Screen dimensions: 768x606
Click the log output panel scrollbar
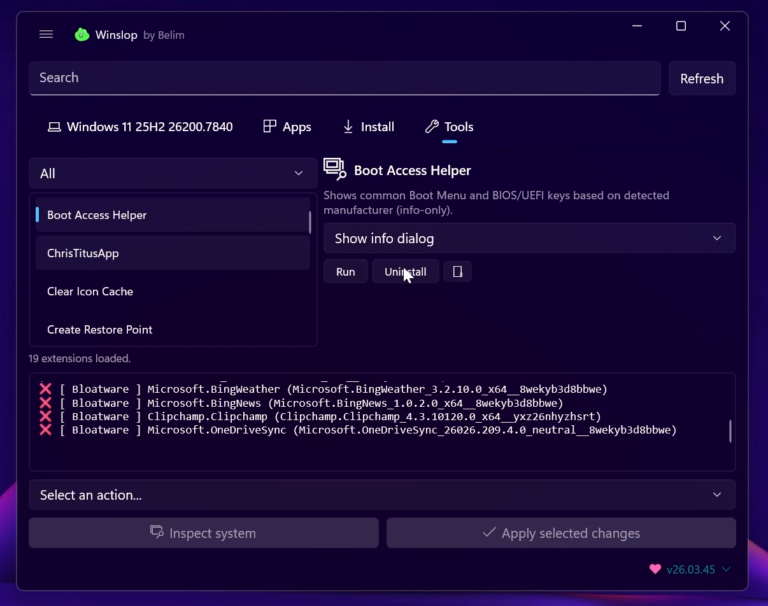tap(730, 431)
